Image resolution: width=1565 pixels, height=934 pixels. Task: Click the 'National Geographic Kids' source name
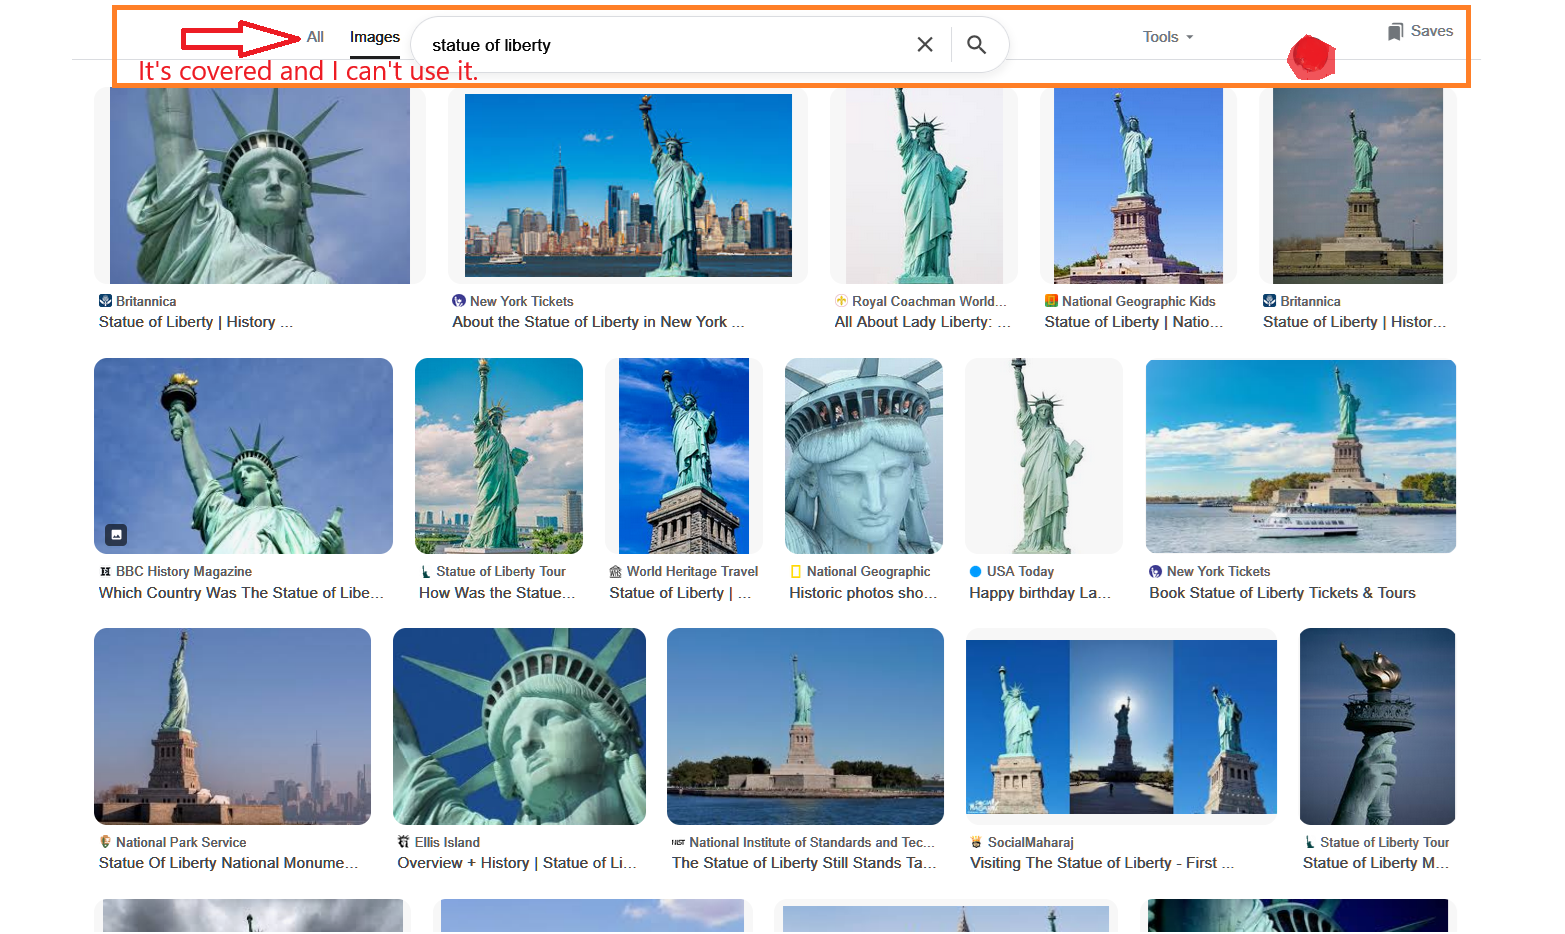1139,301
